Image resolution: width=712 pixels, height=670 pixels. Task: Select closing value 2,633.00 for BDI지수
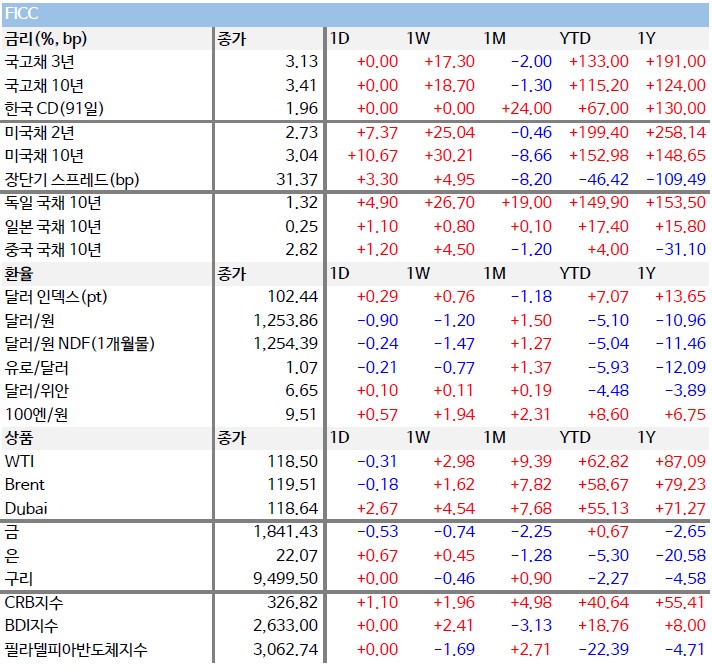click(x=286, y=626)
